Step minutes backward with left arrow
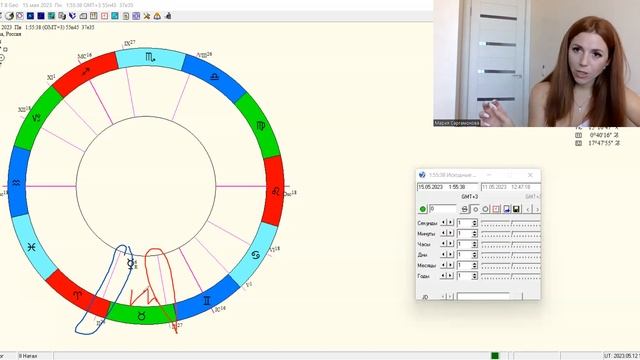The width and height of the screenshot is (640, 360). [443, 233]
